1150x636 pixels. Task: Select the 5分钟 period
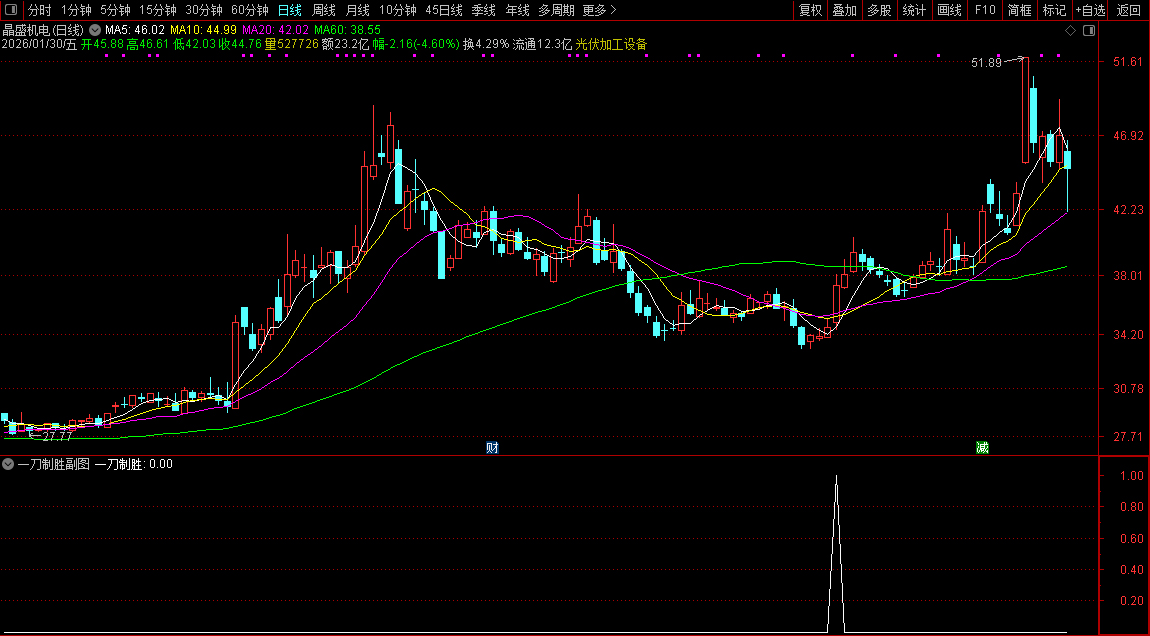(115, 10)
